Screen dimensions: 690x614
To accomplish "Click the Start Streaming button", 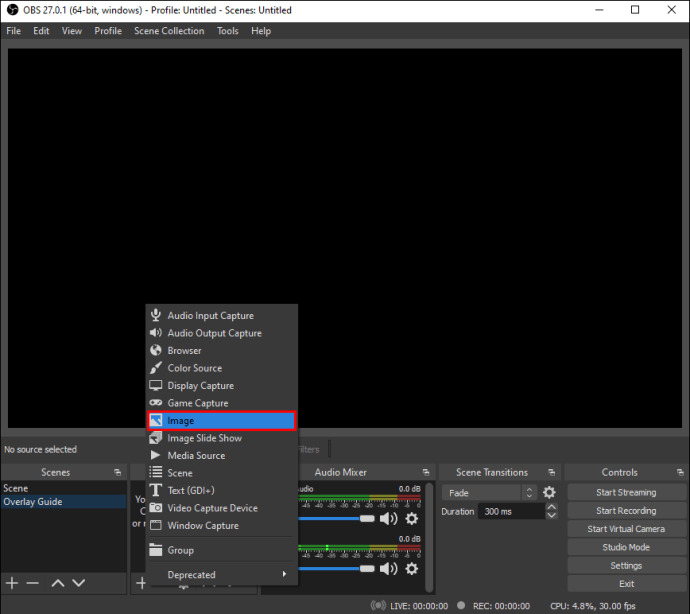I will (626, 493).
